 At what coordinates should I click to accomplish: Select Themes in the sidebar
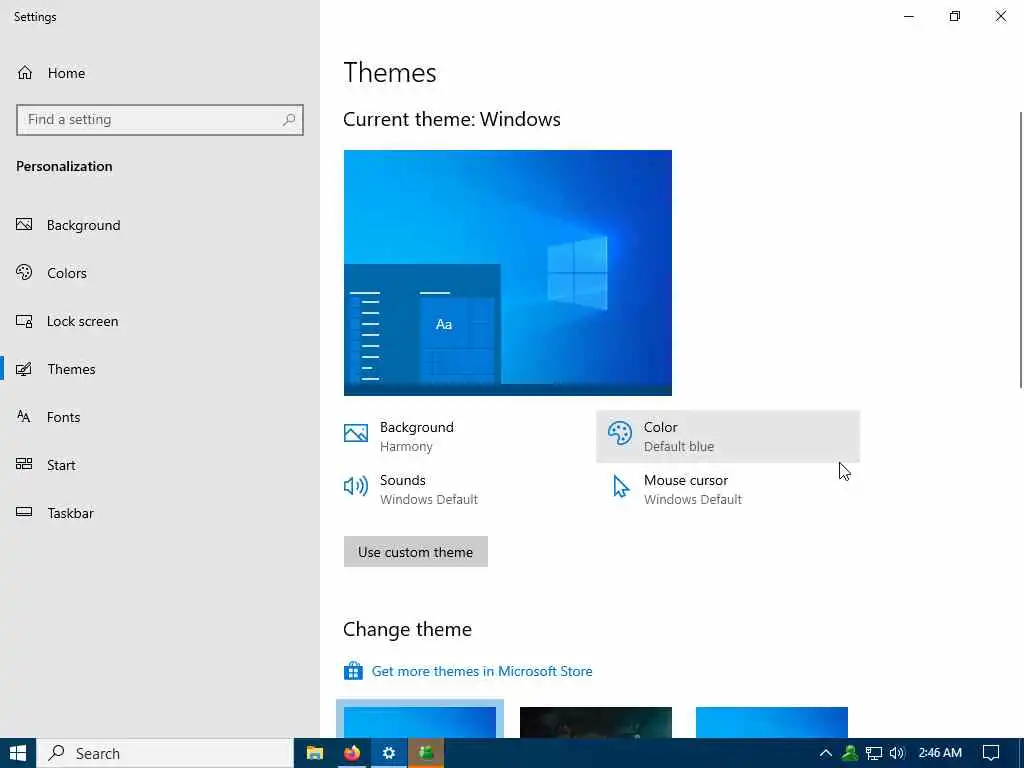tap(160, 369)
